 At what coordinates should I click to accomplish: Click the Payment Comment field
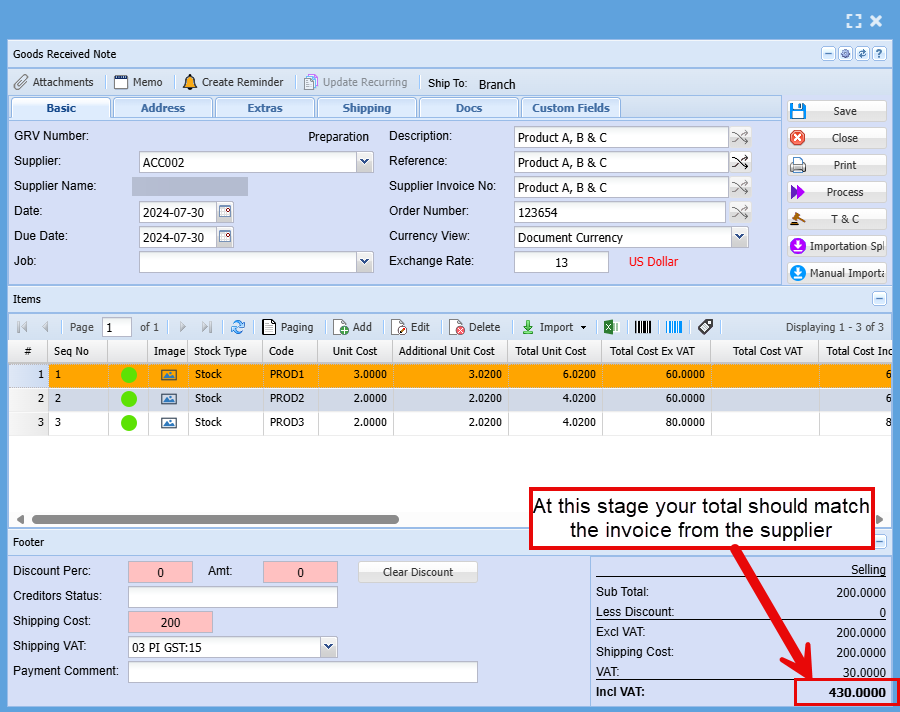click(303, 672)
